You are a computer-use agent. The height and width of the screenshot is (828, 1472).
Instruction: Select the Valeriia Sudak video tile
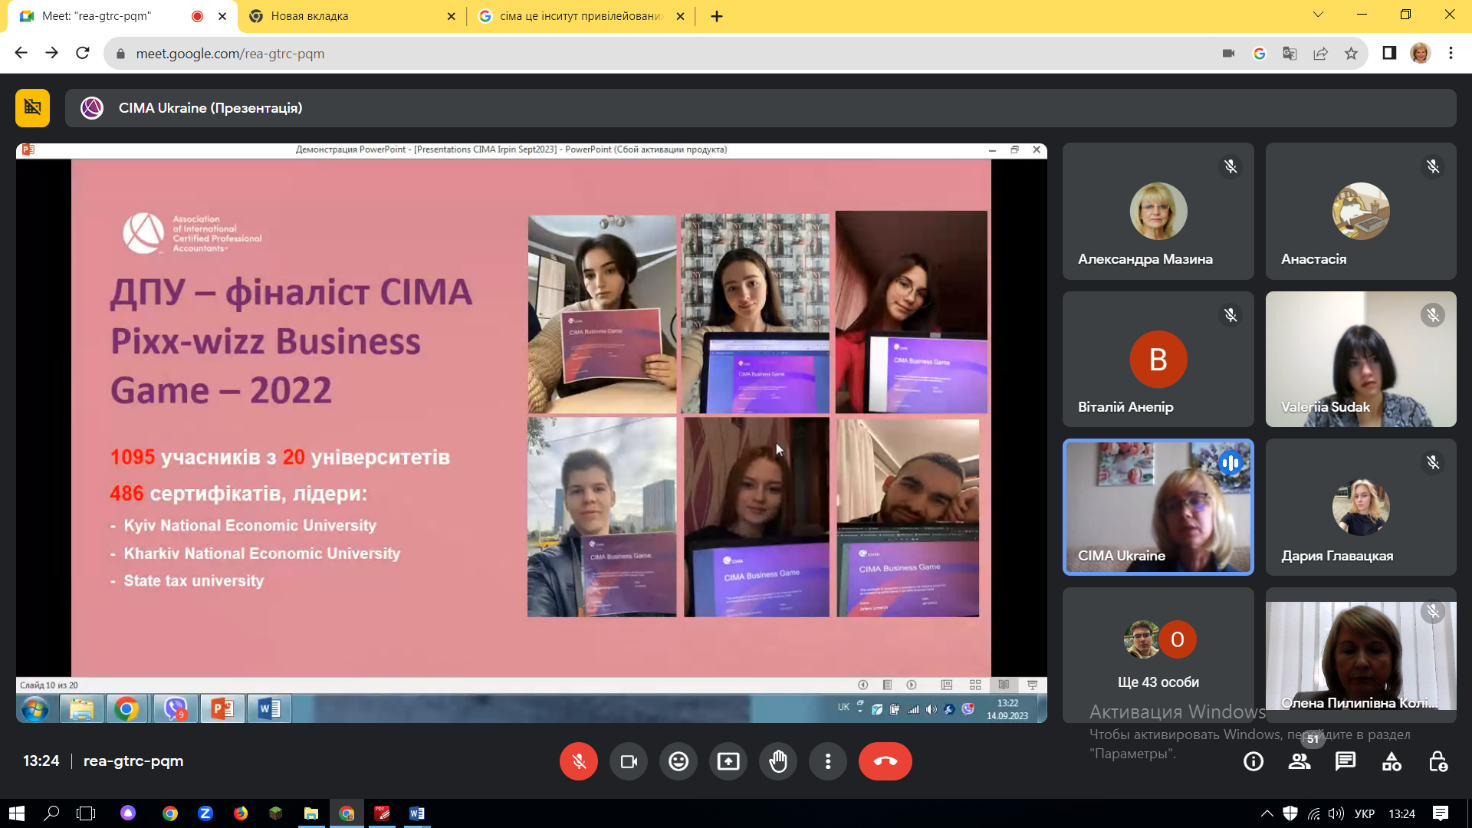point(1361,359)
